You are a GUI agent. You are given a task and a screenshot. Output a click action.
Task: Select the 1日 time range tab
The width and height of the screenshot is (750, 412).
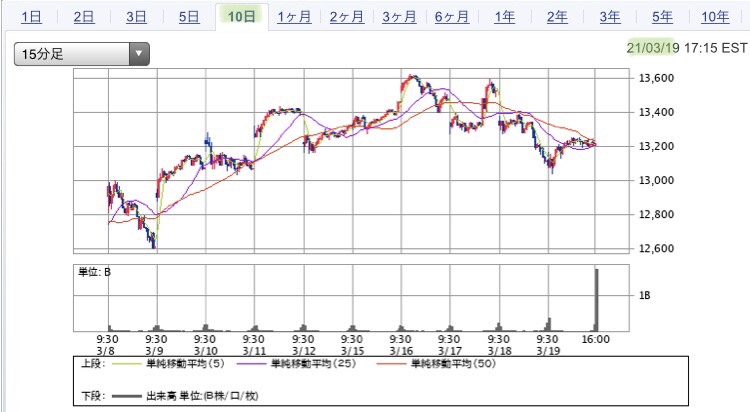click(32, 17)
